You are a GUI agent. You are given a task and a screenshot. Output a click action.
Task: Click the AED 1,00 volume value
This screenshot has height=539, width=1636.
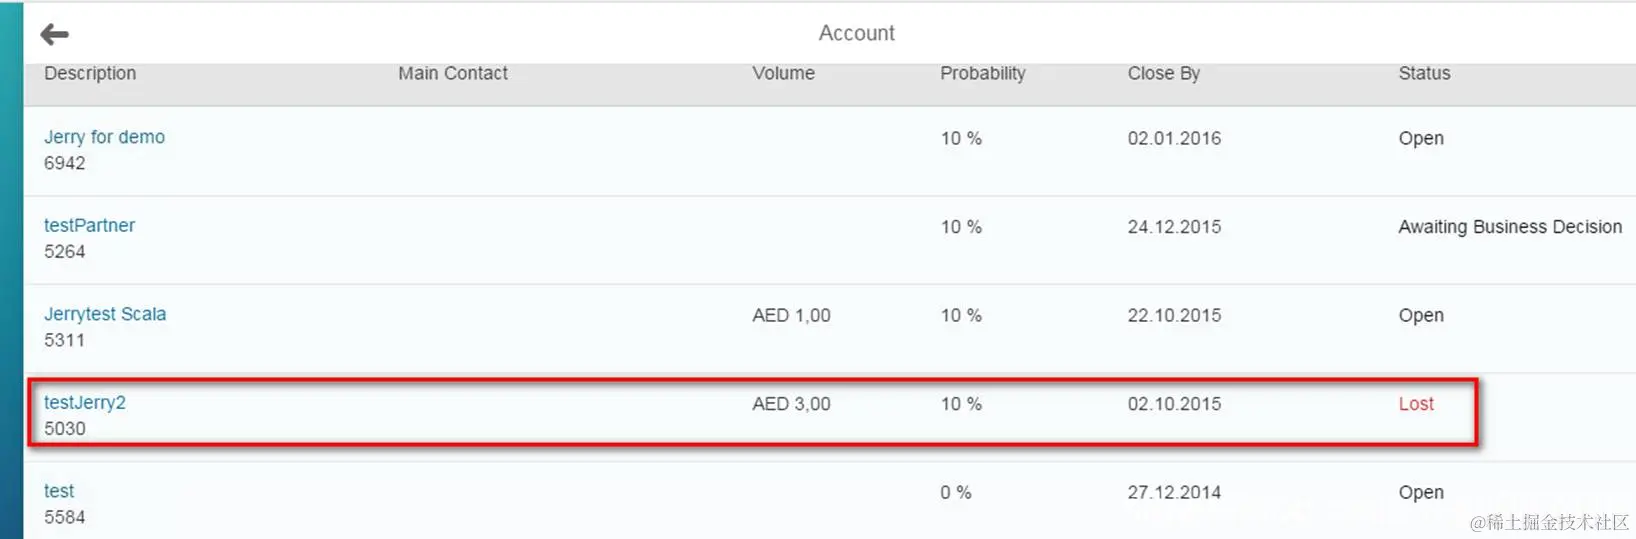pyautogui.click(x=791, y=315)
